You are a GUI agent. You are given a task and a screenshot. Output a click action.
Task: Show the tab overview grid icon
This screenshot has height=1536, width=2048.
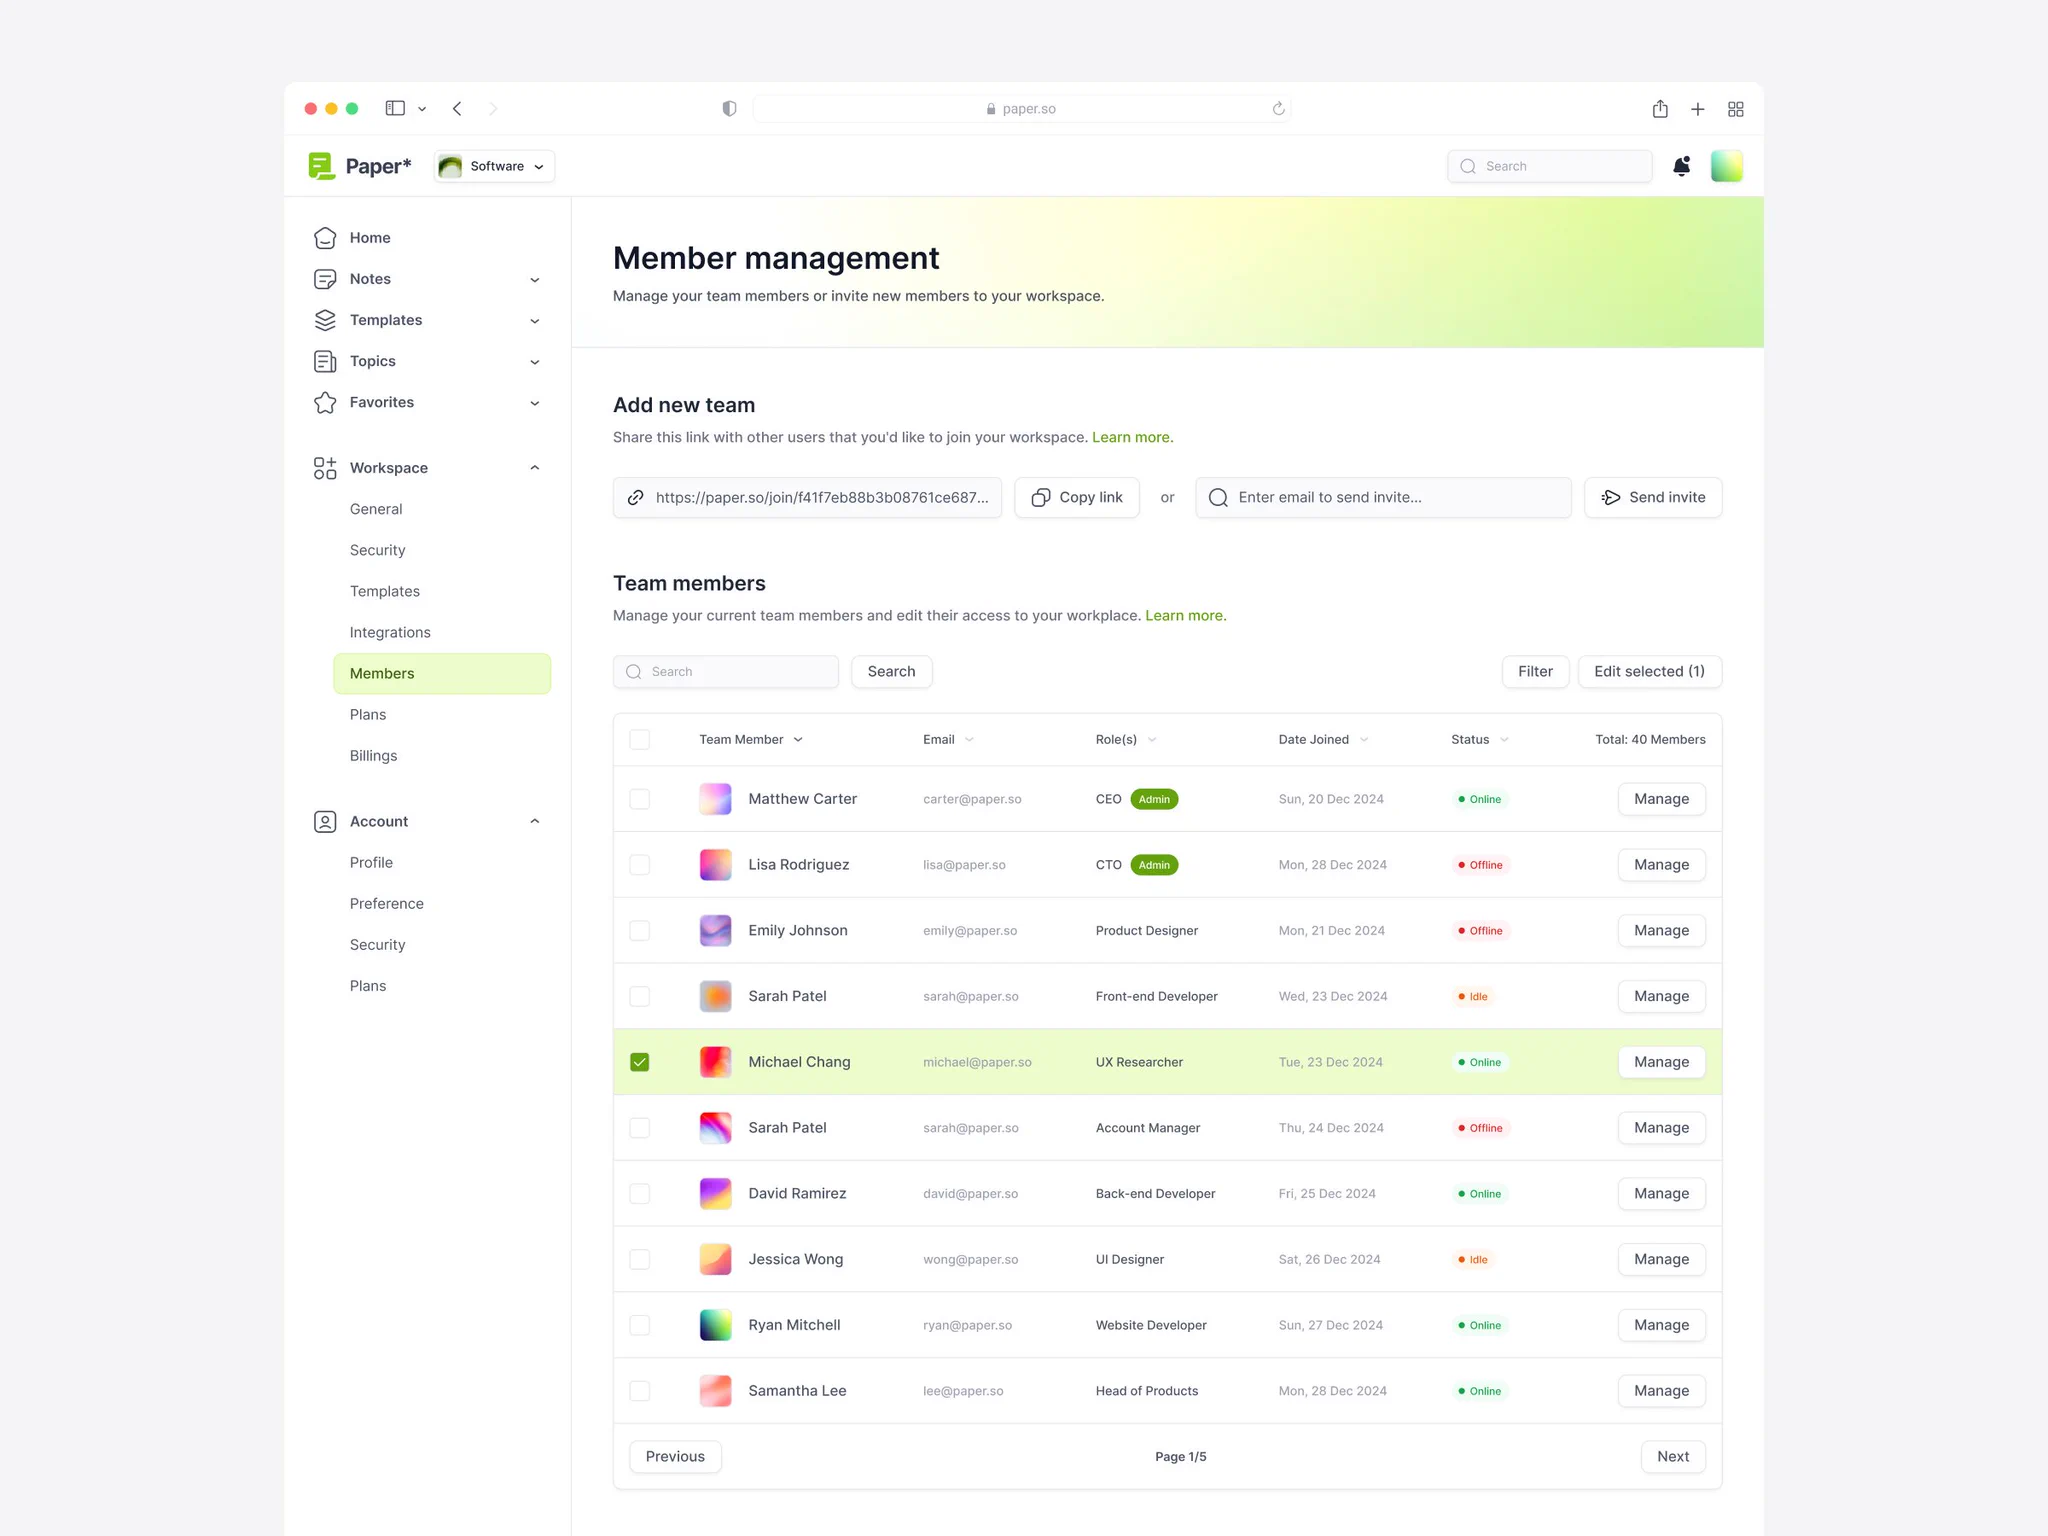[1736, 109]
